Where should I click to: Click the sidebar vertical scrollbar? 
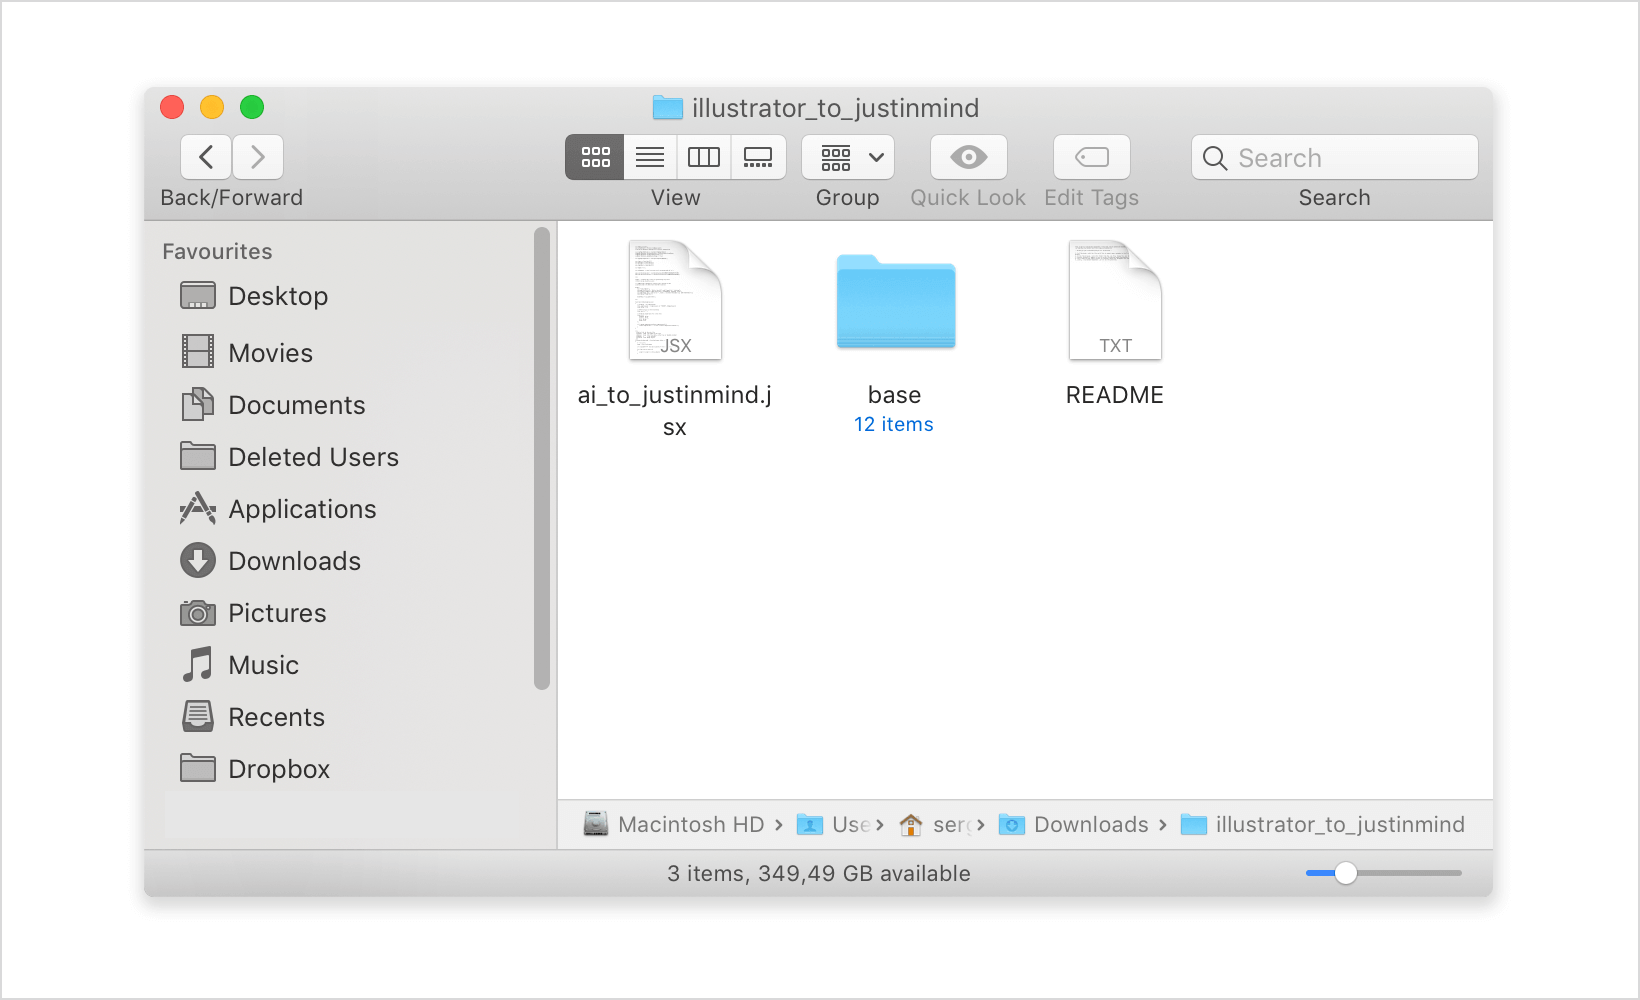[542, 458]
